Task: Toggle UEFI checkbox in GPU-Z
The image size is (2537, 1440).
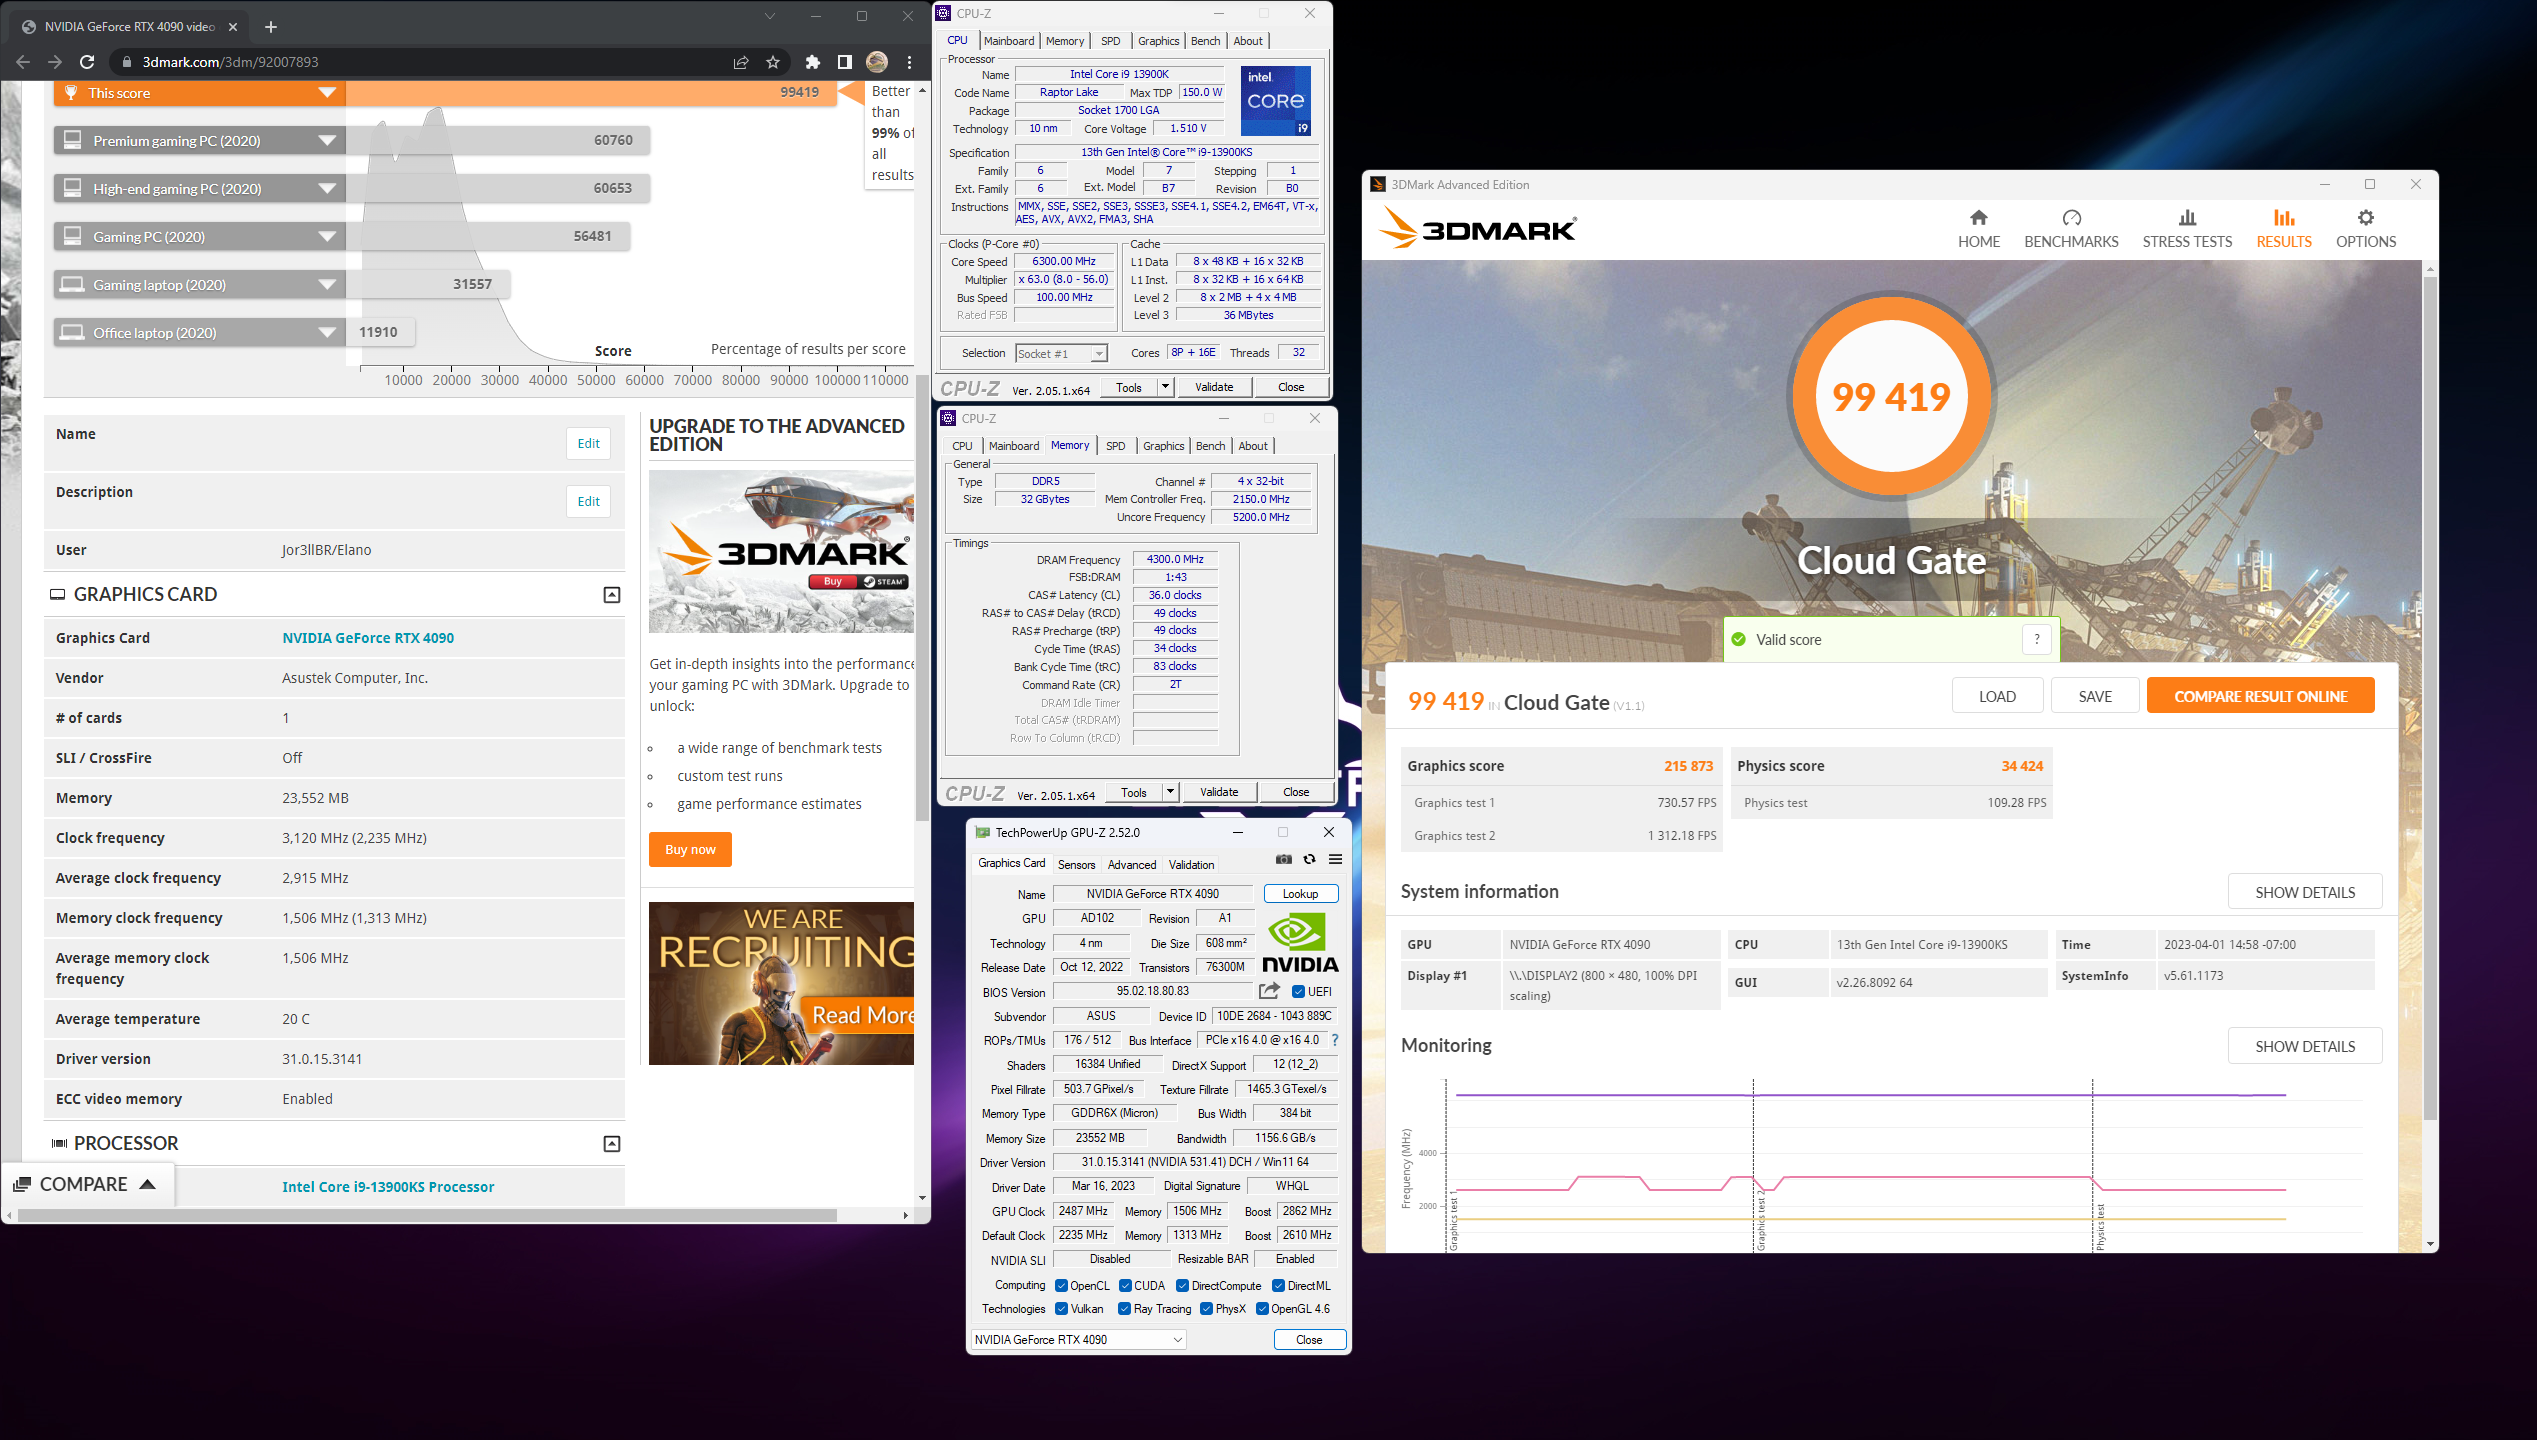Action: click(1298, 992)
